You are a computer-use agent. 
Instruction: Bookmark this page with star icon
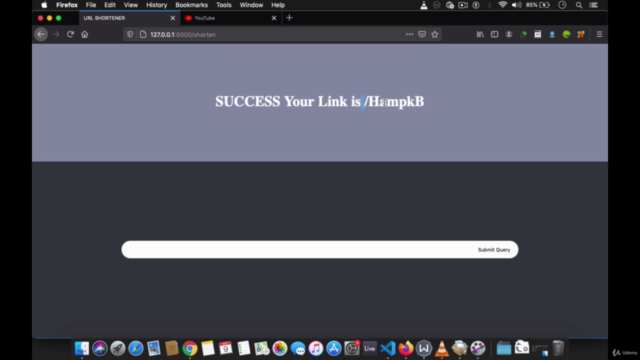(x=435, y=34)
